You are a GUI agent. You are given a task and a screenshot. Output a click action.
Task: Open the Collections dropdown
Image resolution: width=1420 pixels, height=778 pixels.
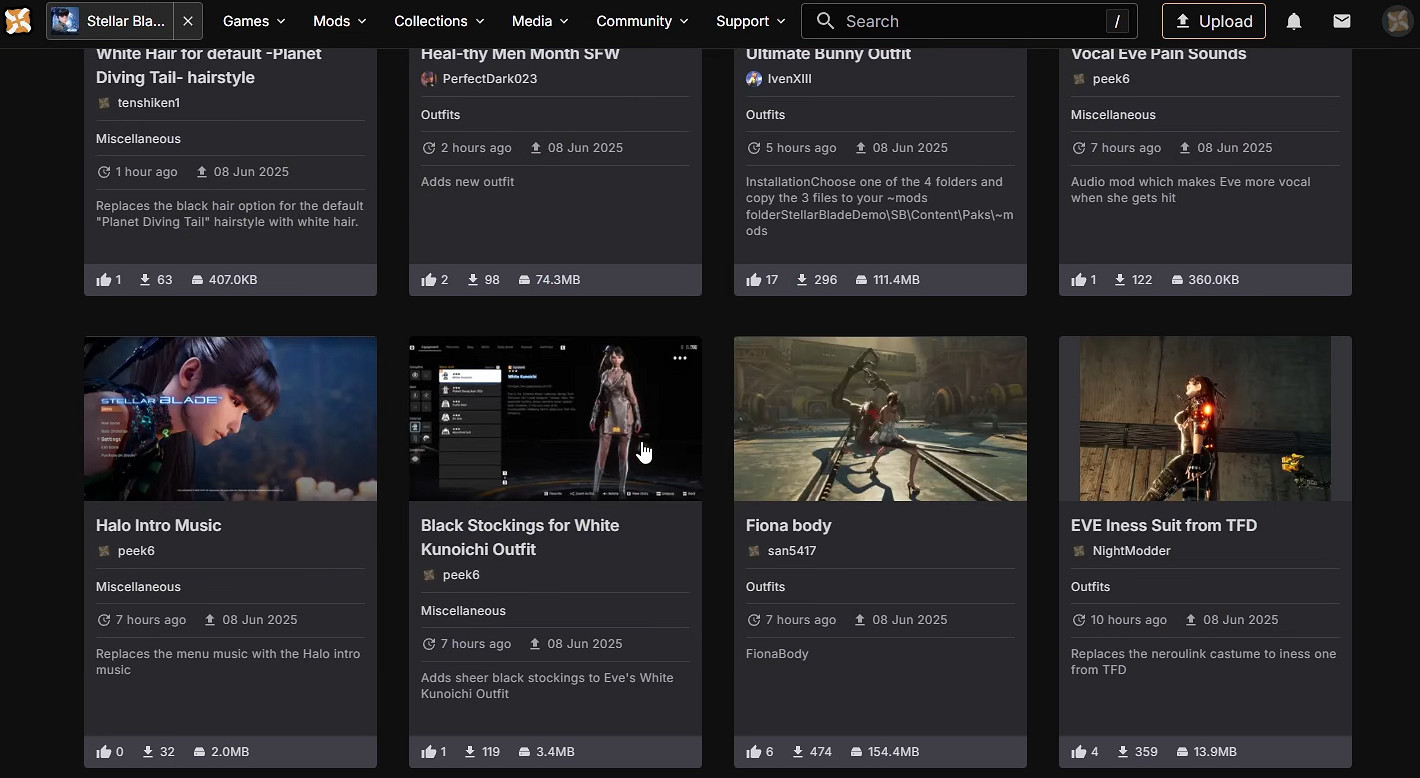click(x=439, y=21)
